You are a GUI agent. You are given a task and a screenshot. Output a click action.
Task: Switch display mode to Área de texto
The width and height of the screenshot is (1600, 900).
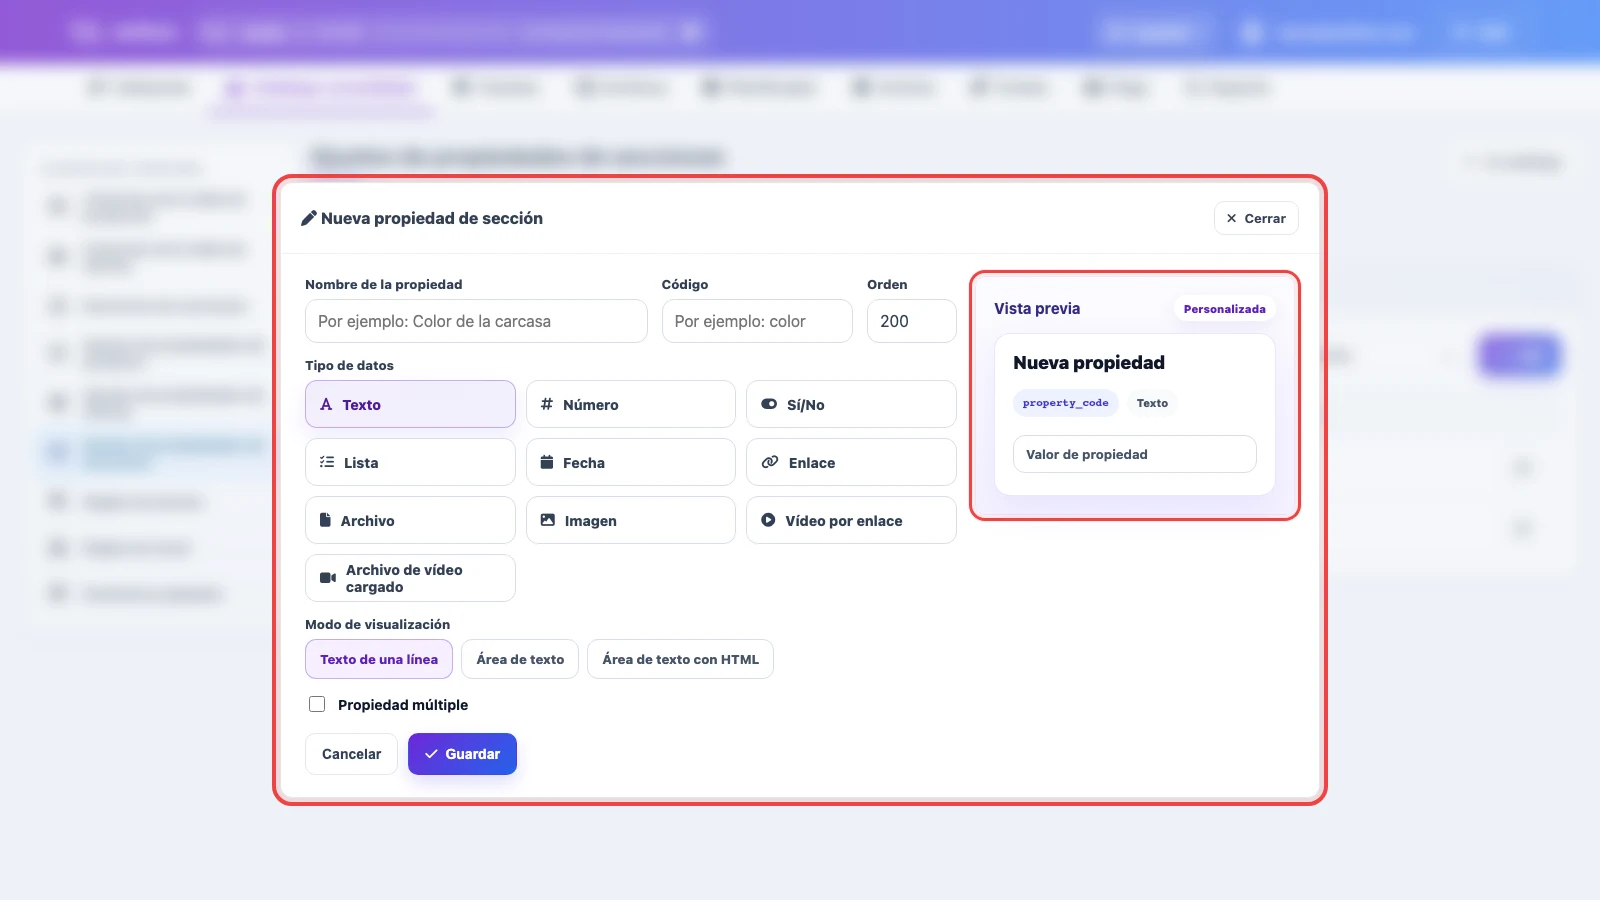[520, 659]
